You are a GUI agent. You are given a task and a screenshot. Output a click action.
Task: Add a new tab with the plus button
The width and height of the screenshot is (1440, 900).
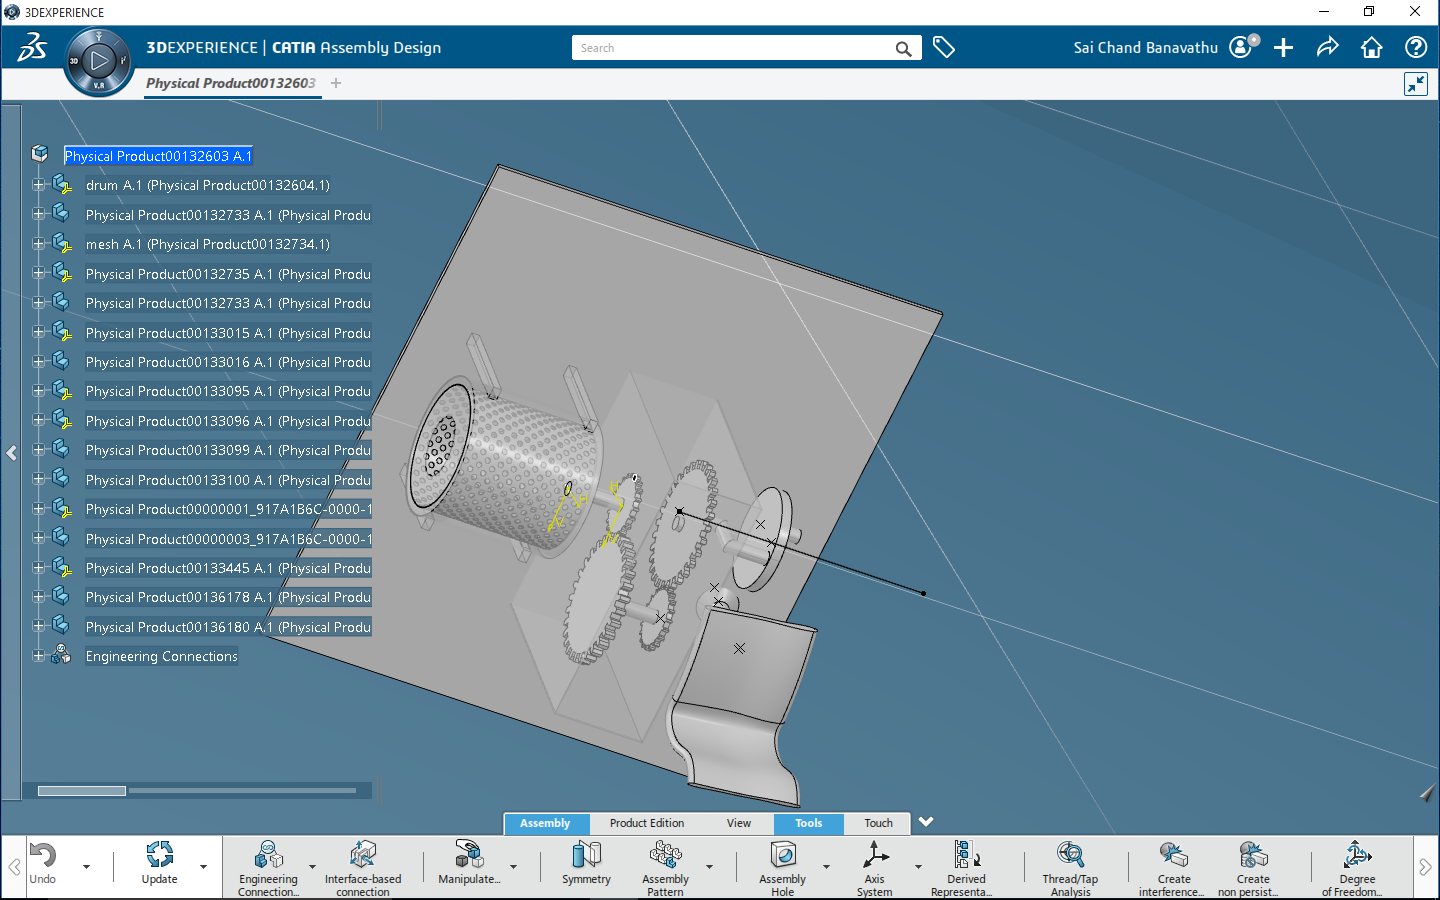[x=336, y=83]
